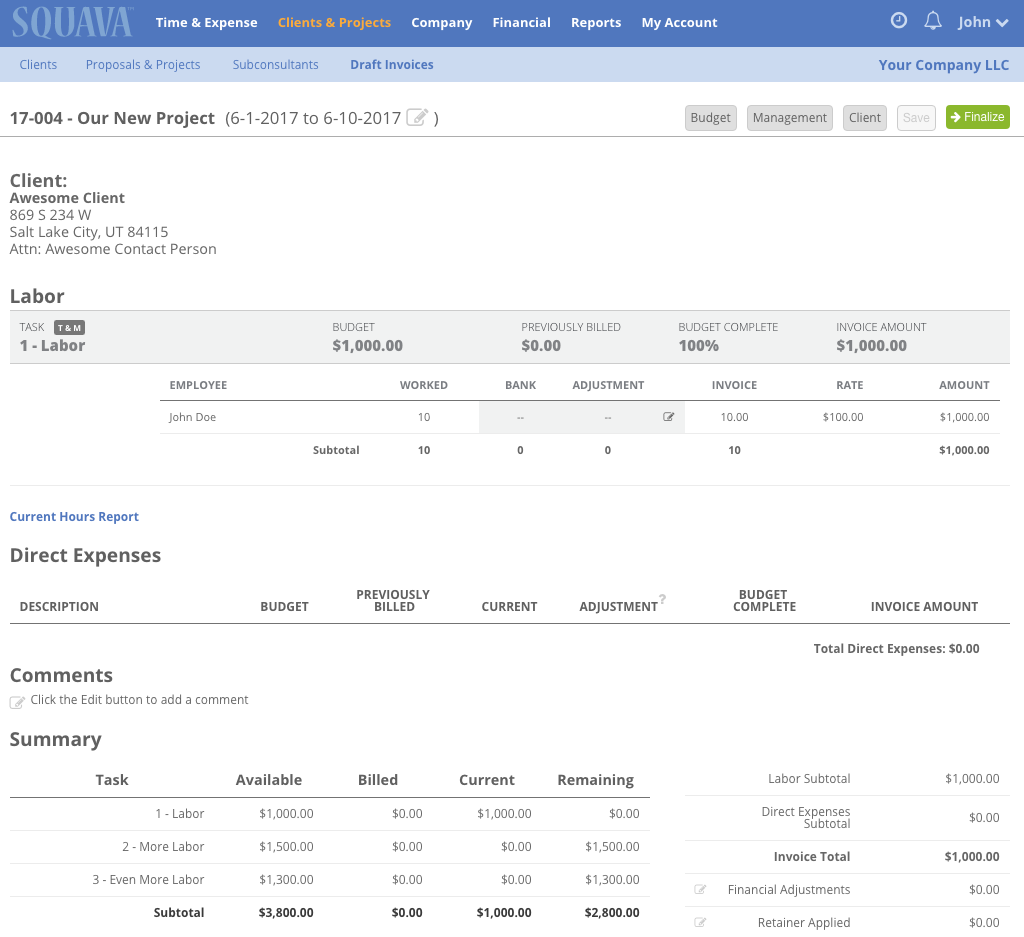
Task: Edit Financial Adjustments pencil icon
Action: 700,889
